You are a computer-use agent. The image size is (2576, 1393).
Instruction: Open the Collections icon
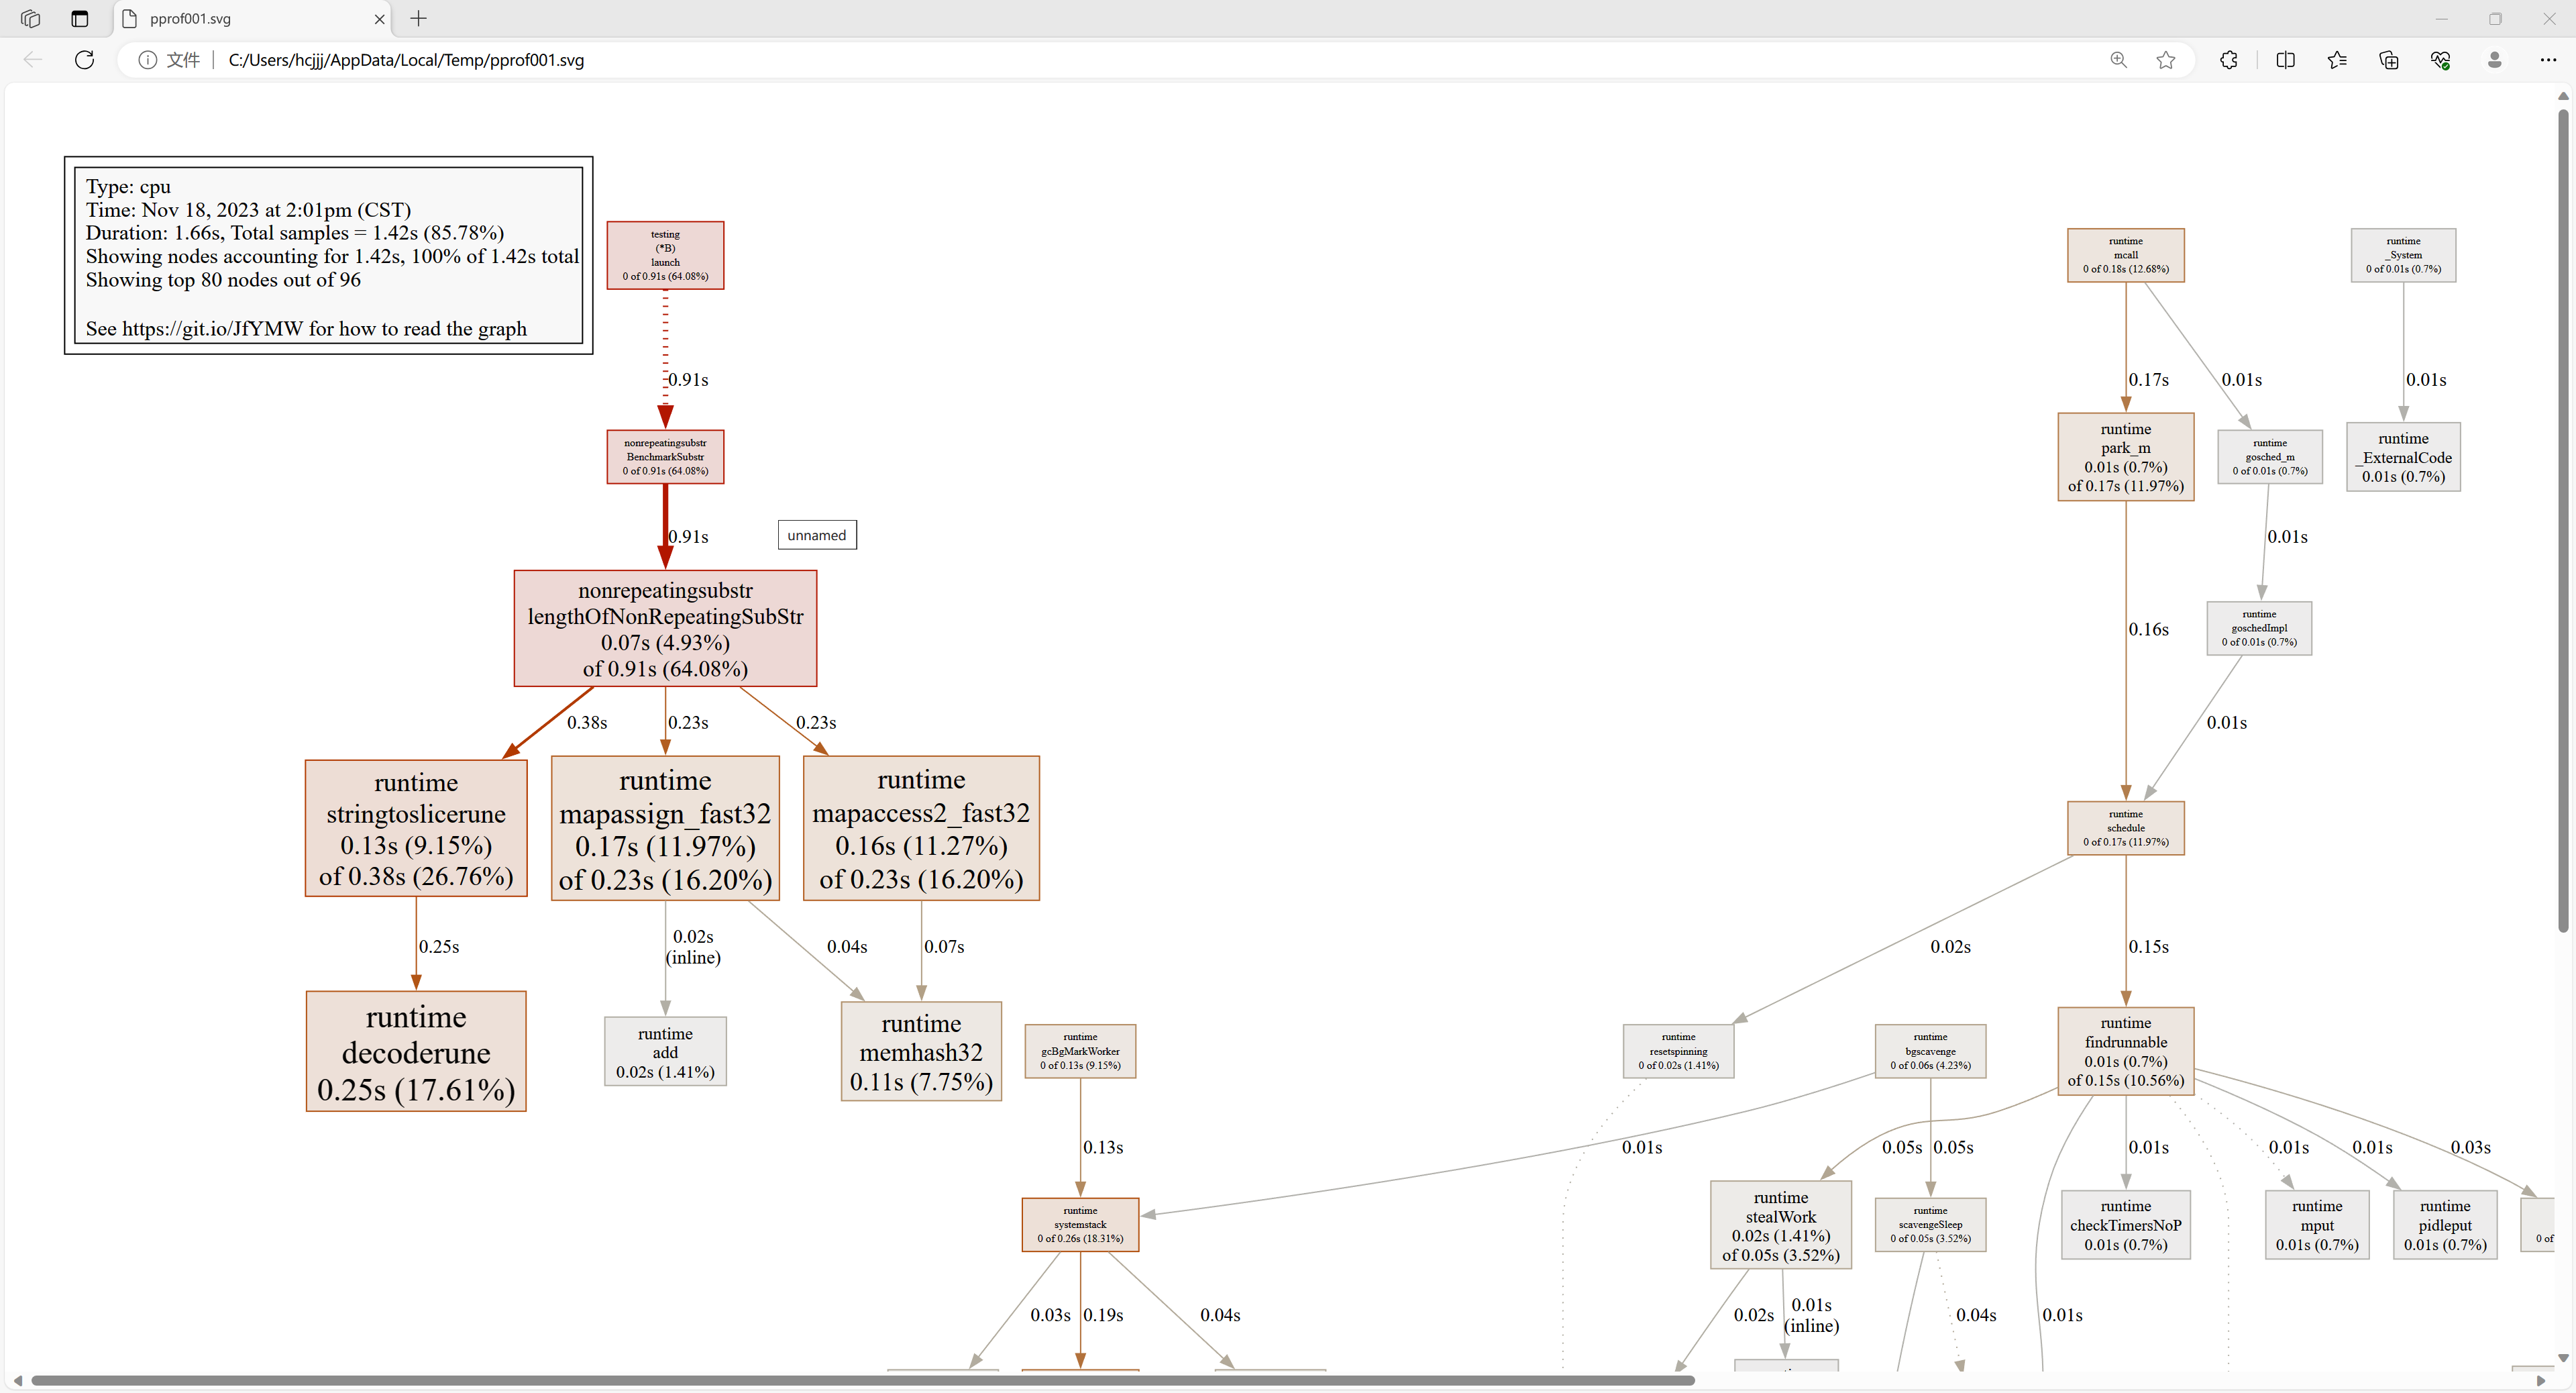click(x=2389, y=60)
